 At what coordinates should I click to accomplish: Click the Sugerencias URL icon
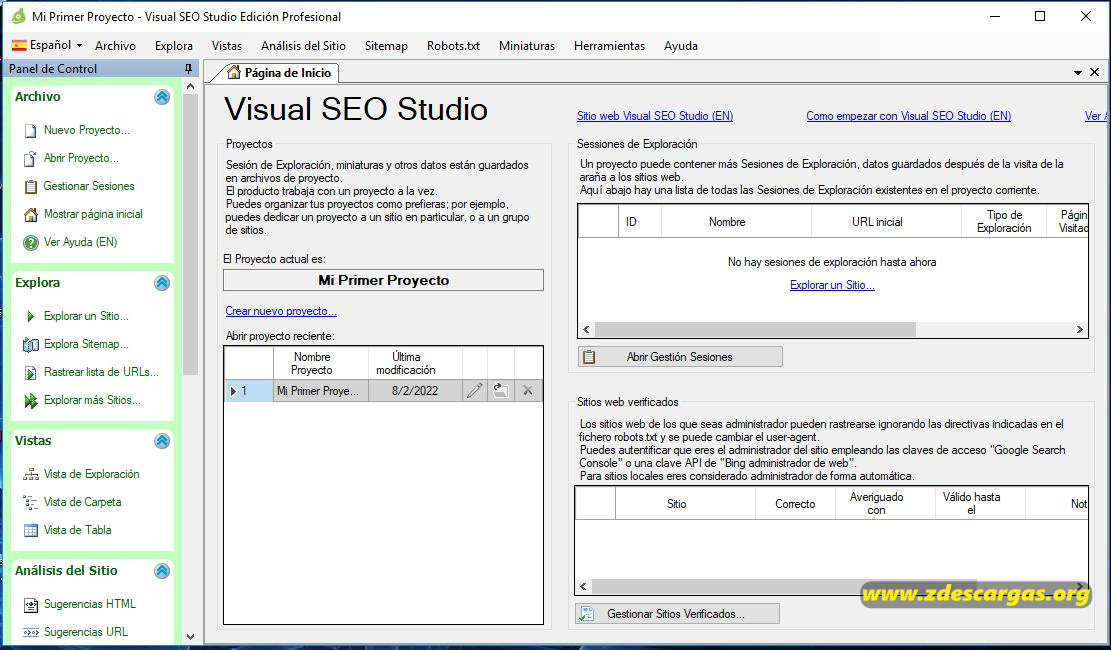click(30, 632)
